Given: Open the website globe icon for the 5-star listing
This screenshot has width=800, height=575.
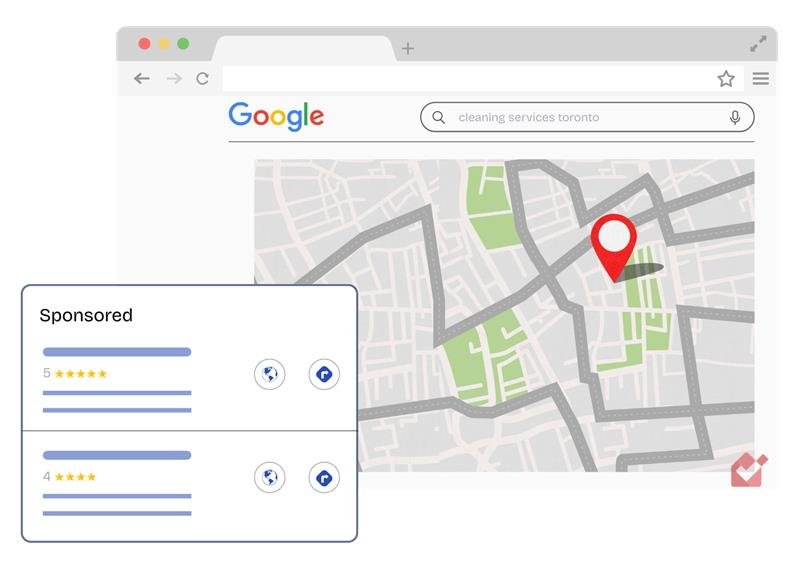Looking at the screenshot, I should [x=269, y=375].
